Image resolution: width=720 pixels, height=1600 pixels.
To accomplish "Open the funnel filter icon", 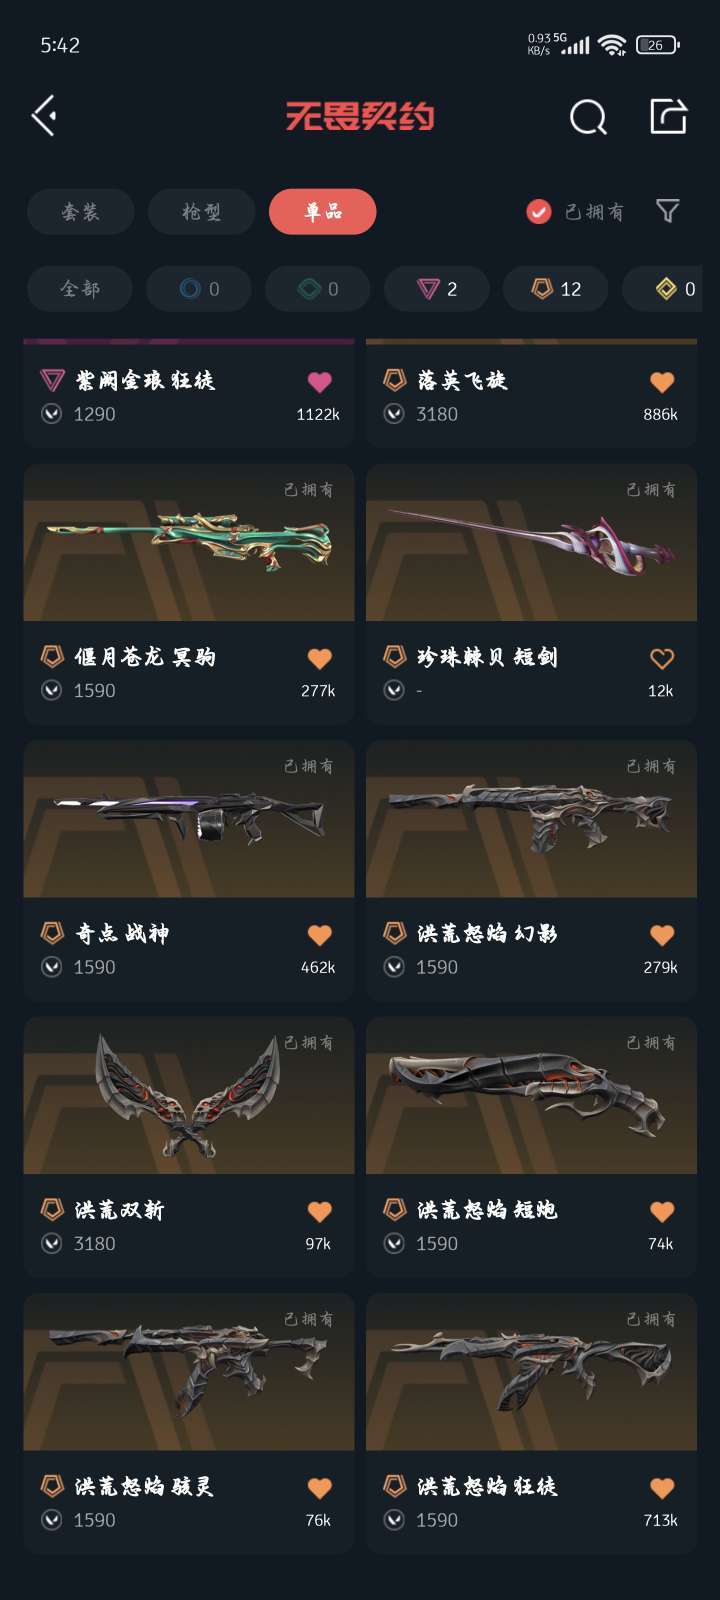I will [x=667, y=211].
